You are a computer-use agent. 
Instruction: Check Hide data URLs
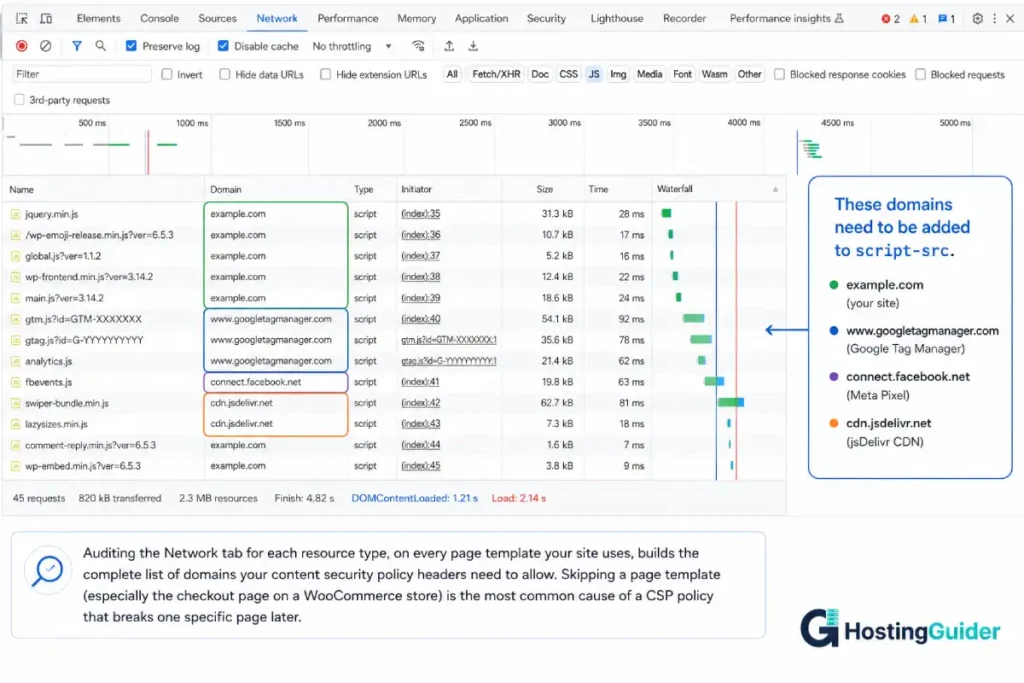tap(225, 74)
